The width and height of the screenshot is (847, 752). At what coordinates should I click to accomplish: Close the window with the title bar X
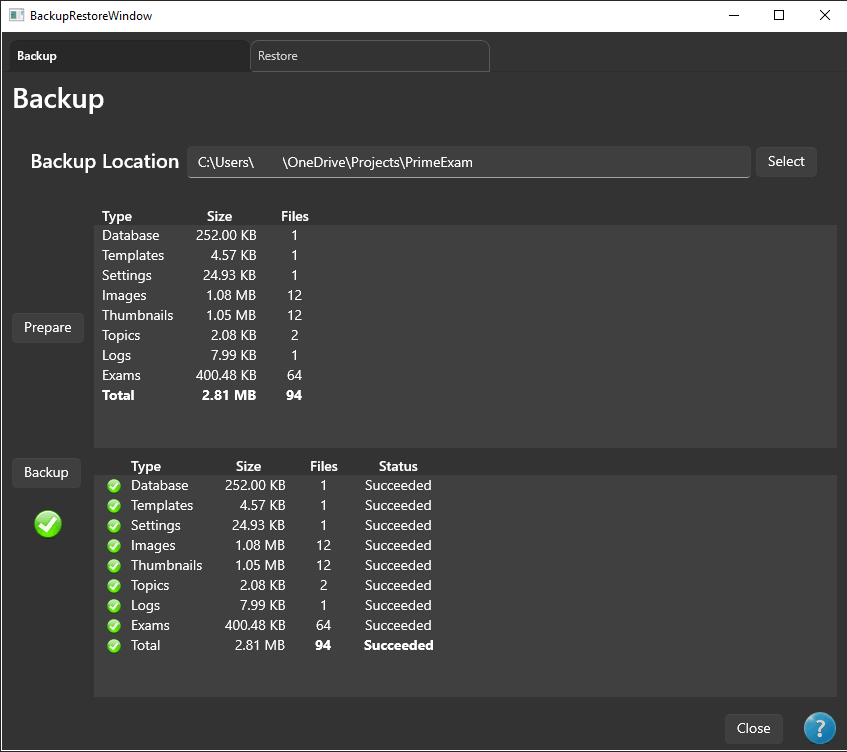tap(824, 16)
